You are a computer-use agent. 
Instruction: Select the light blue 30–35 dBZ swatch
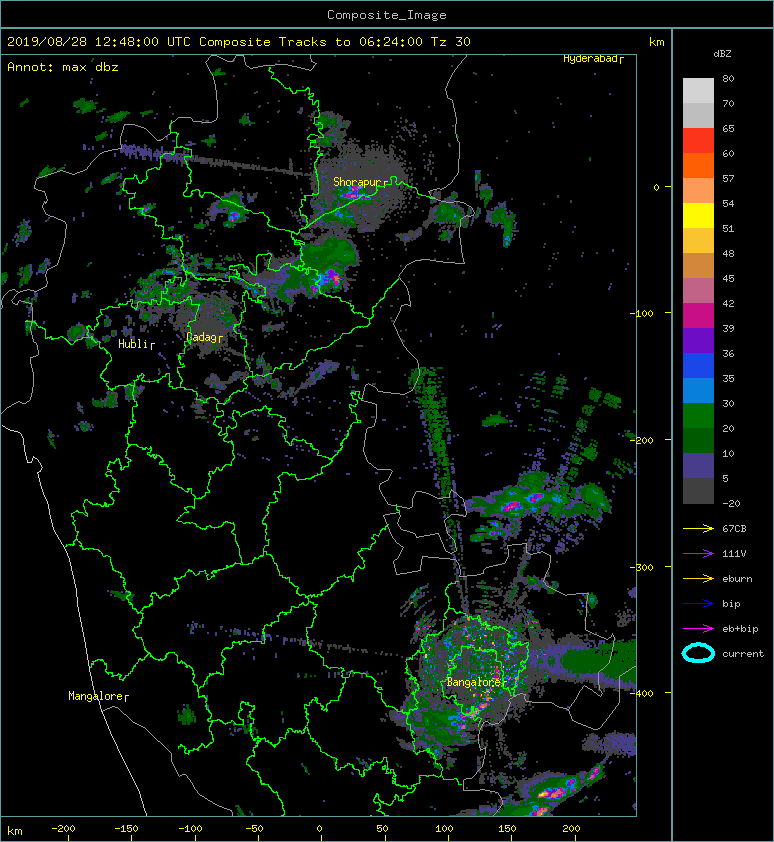click(698, 390)
